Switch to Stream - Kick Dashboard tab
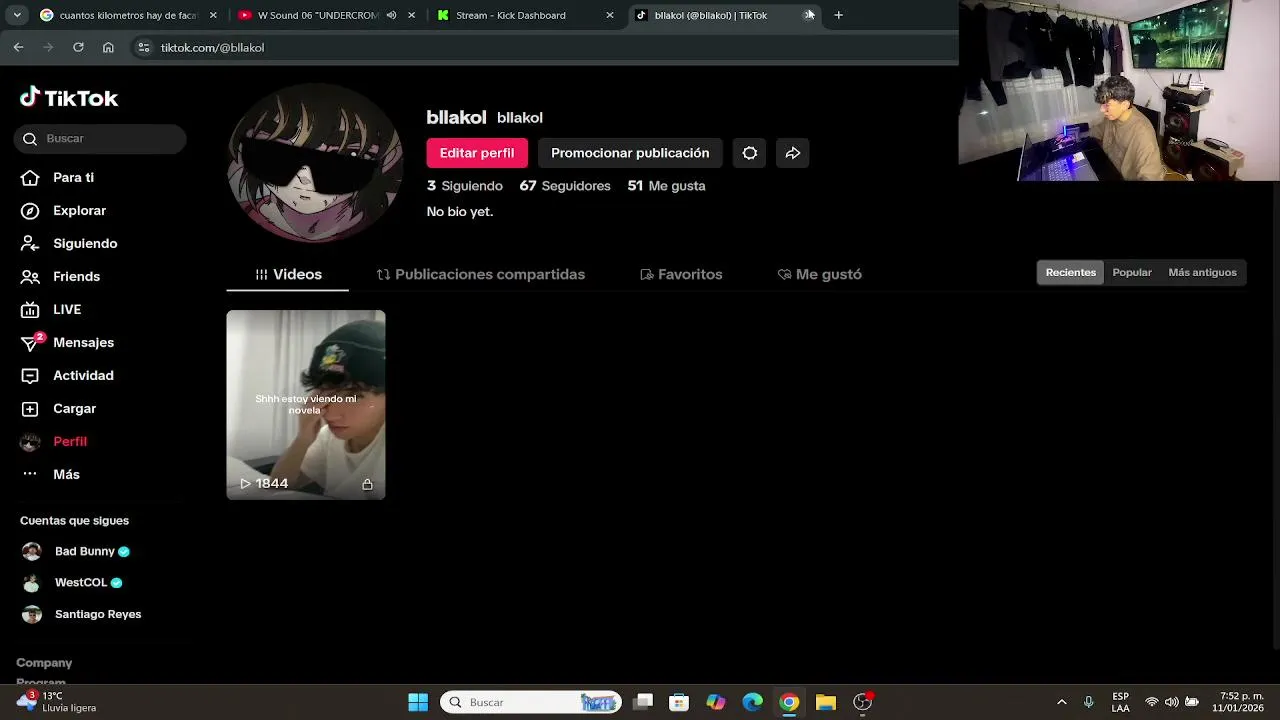 [x=525, y=15]
